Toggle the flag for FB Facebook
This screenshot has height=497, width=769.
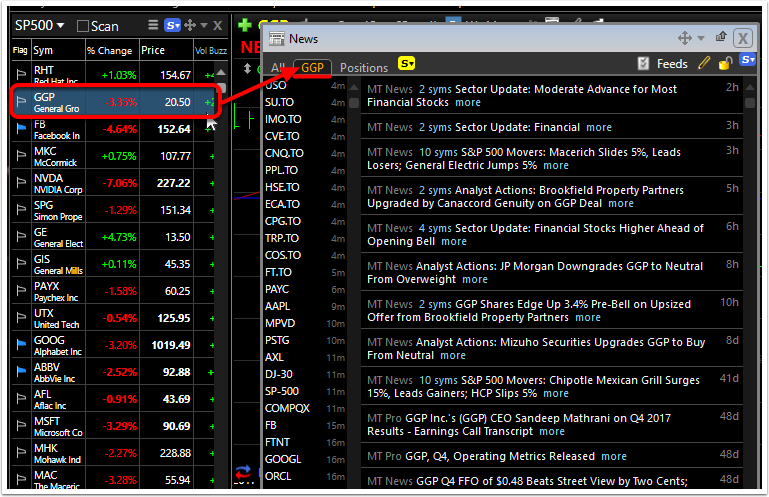click(x=21, y=128)
